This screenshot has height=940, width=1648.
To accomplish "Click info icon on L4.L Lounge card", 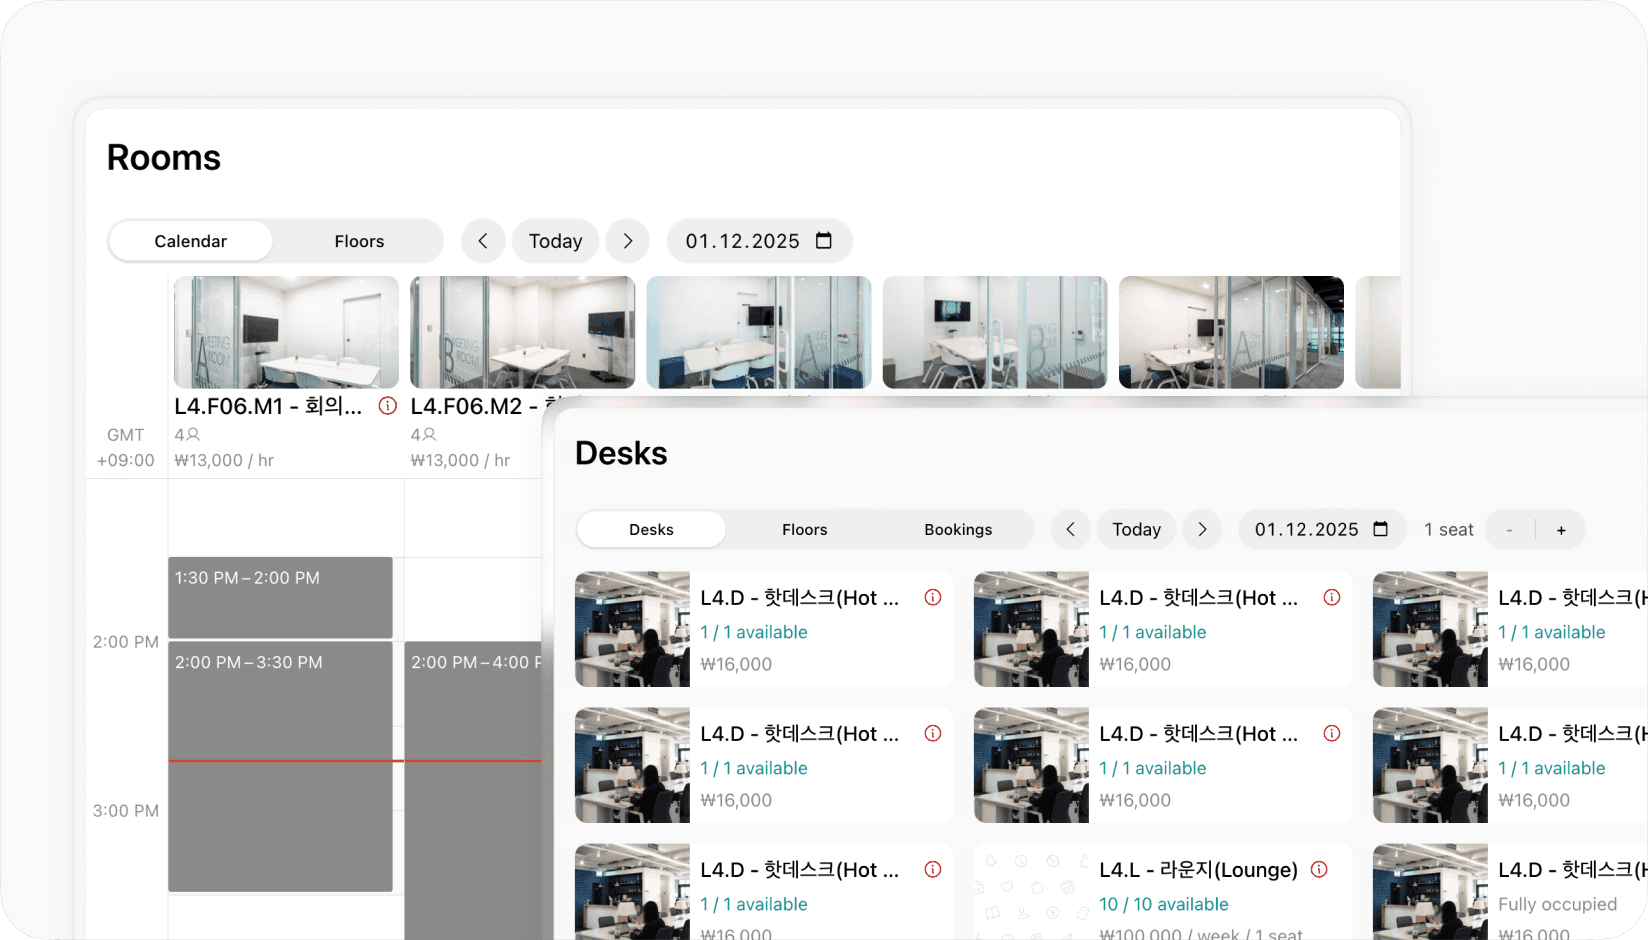I will pyautogui.click(x=1319, y=870).
